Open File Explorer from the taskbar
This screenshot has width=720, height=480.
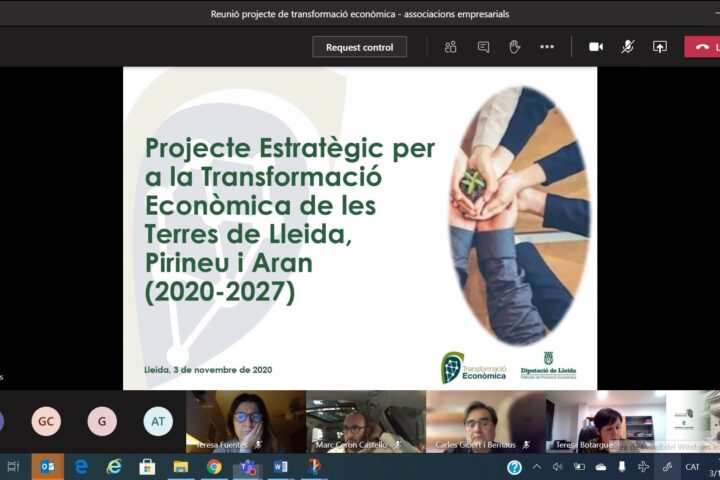coord(180,467)
